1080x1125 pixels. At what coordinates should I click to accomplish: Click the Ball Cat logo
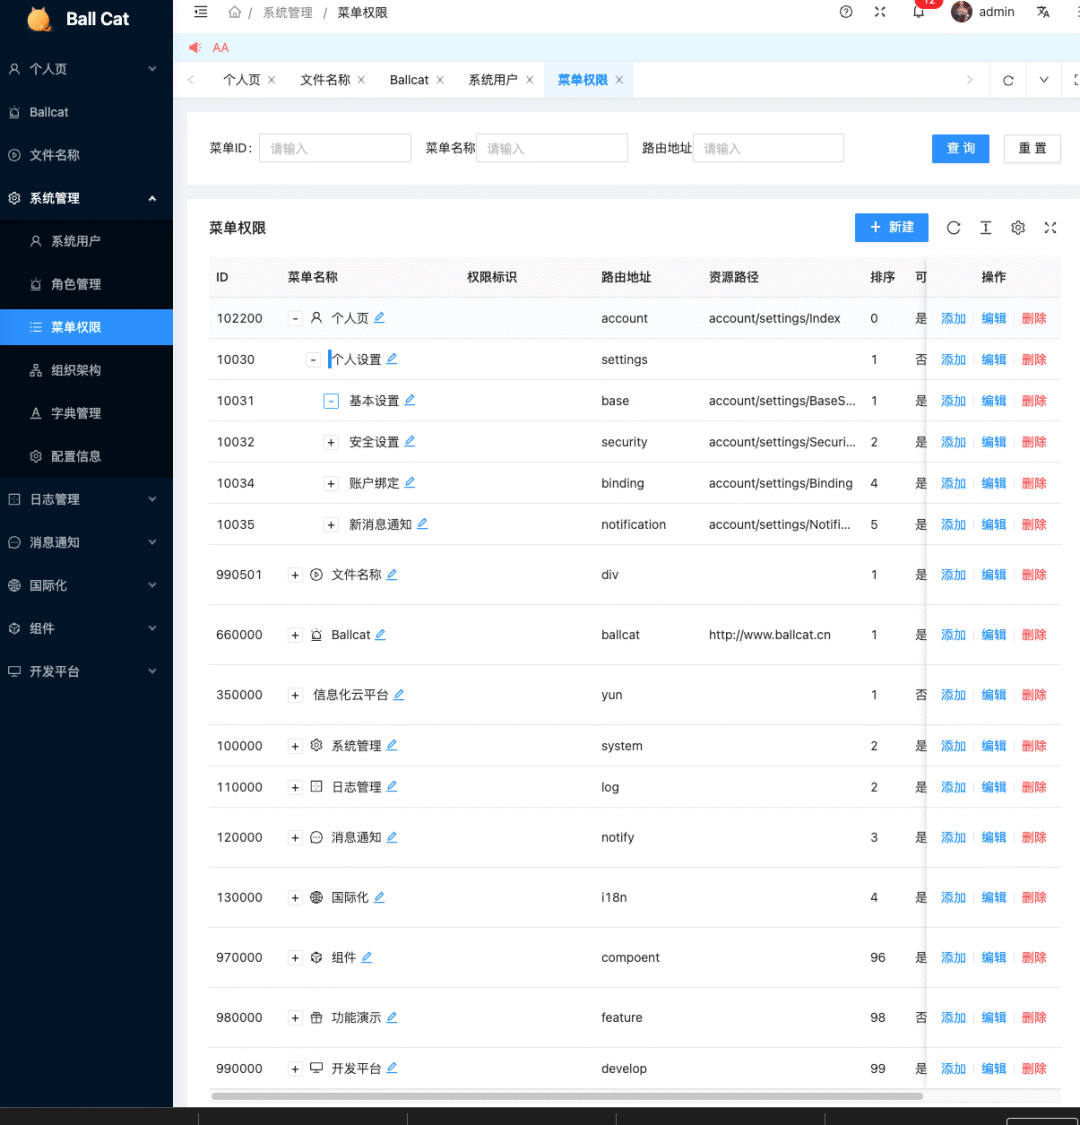click(79, 19)
